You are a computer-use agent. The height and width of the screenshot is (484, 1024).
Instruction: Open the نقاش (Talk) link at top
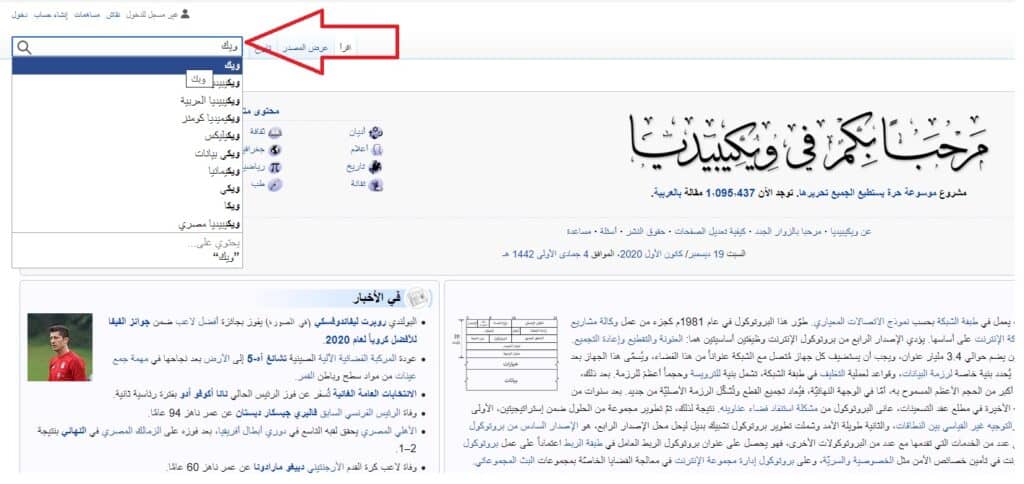tap(113, 14)
